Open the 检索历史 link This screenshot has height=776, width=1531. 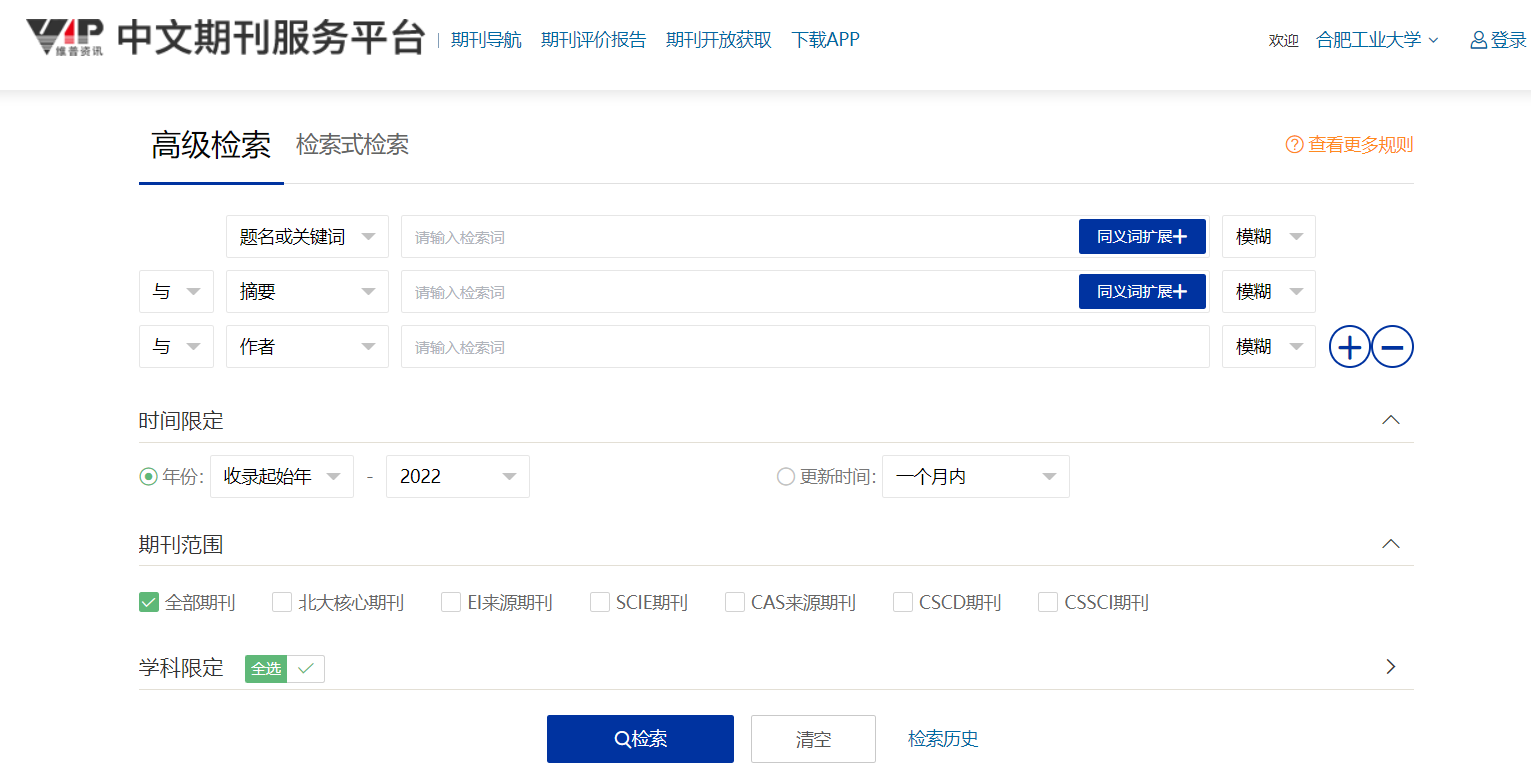[x=943, y=739]
